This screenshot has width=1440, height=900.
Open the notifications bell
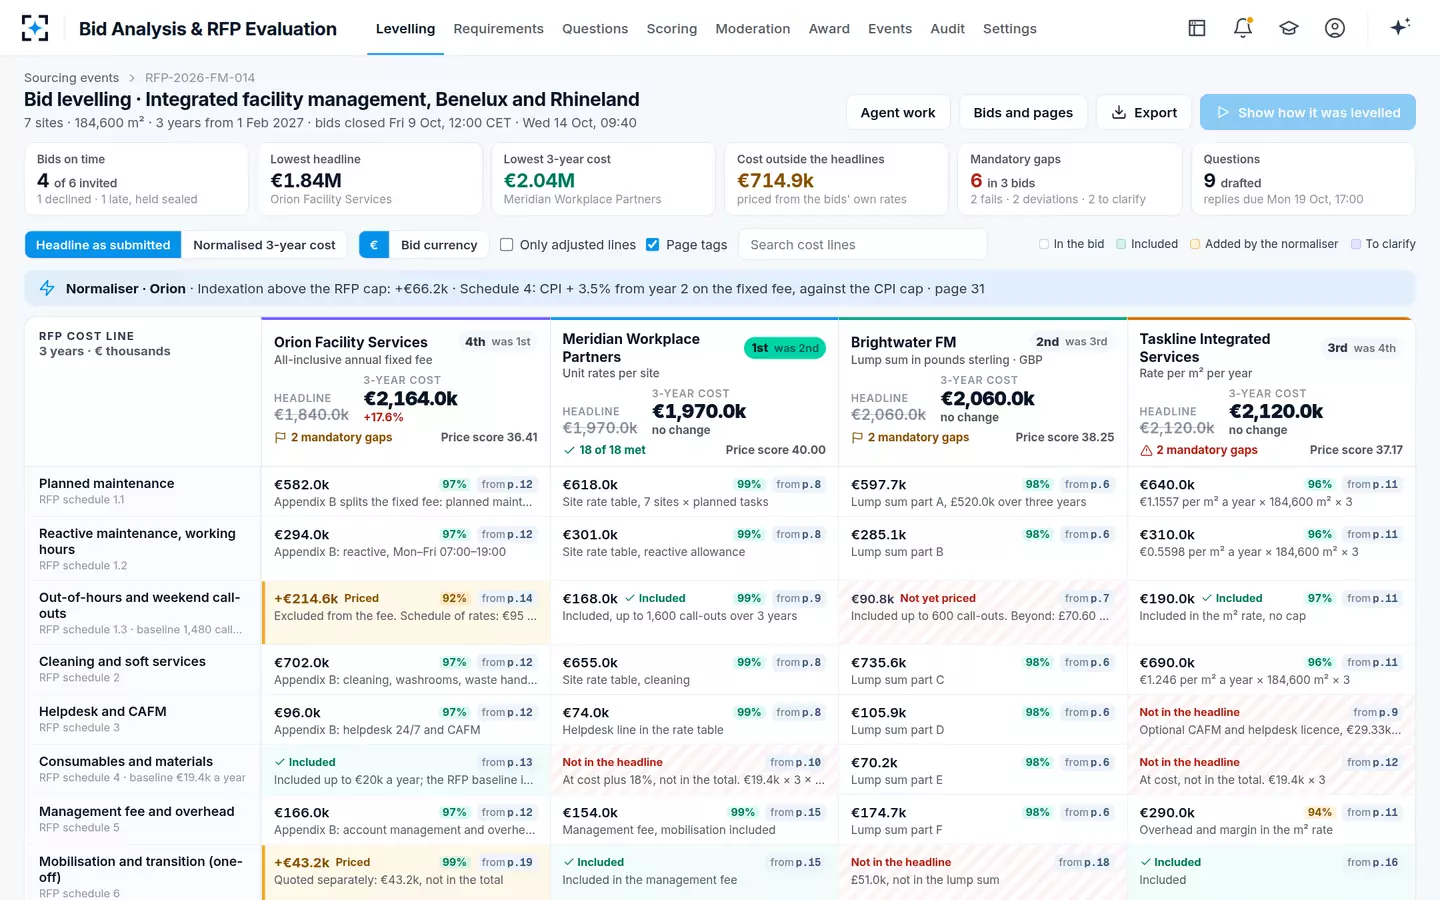(x=1243, y=28)
